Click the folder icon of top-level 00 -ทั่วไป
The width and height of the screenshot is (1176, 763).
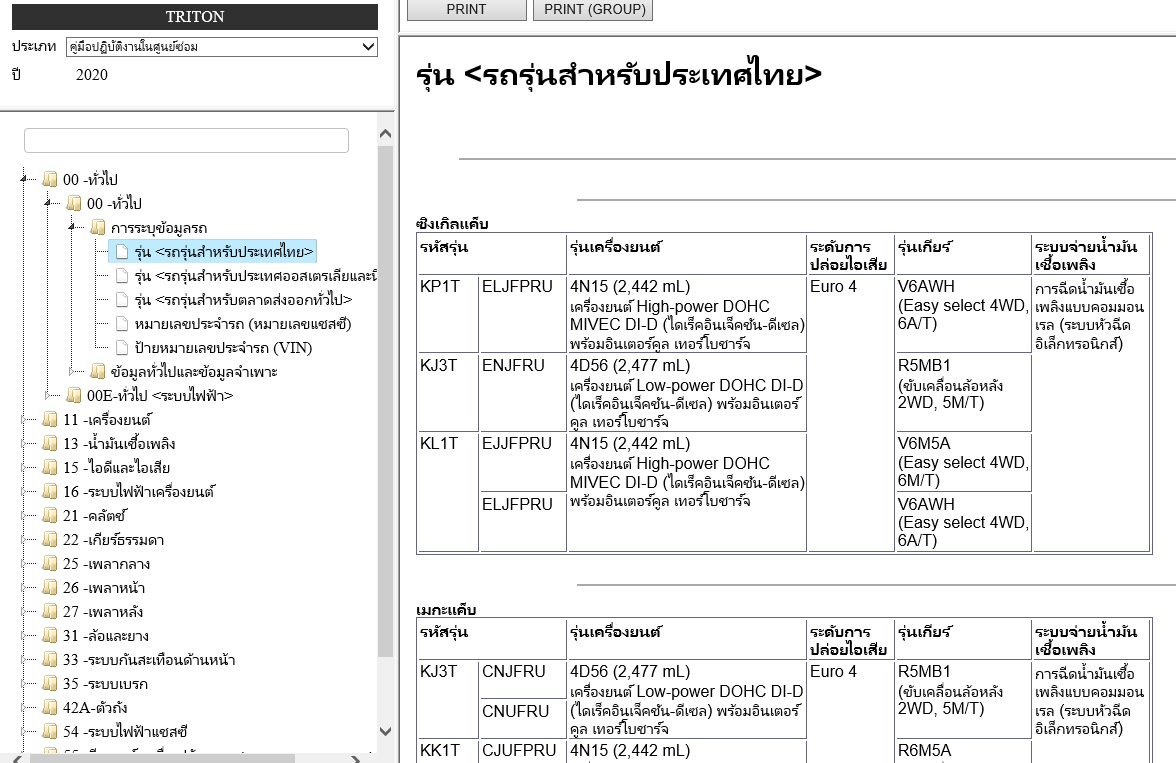click(50, 179)
